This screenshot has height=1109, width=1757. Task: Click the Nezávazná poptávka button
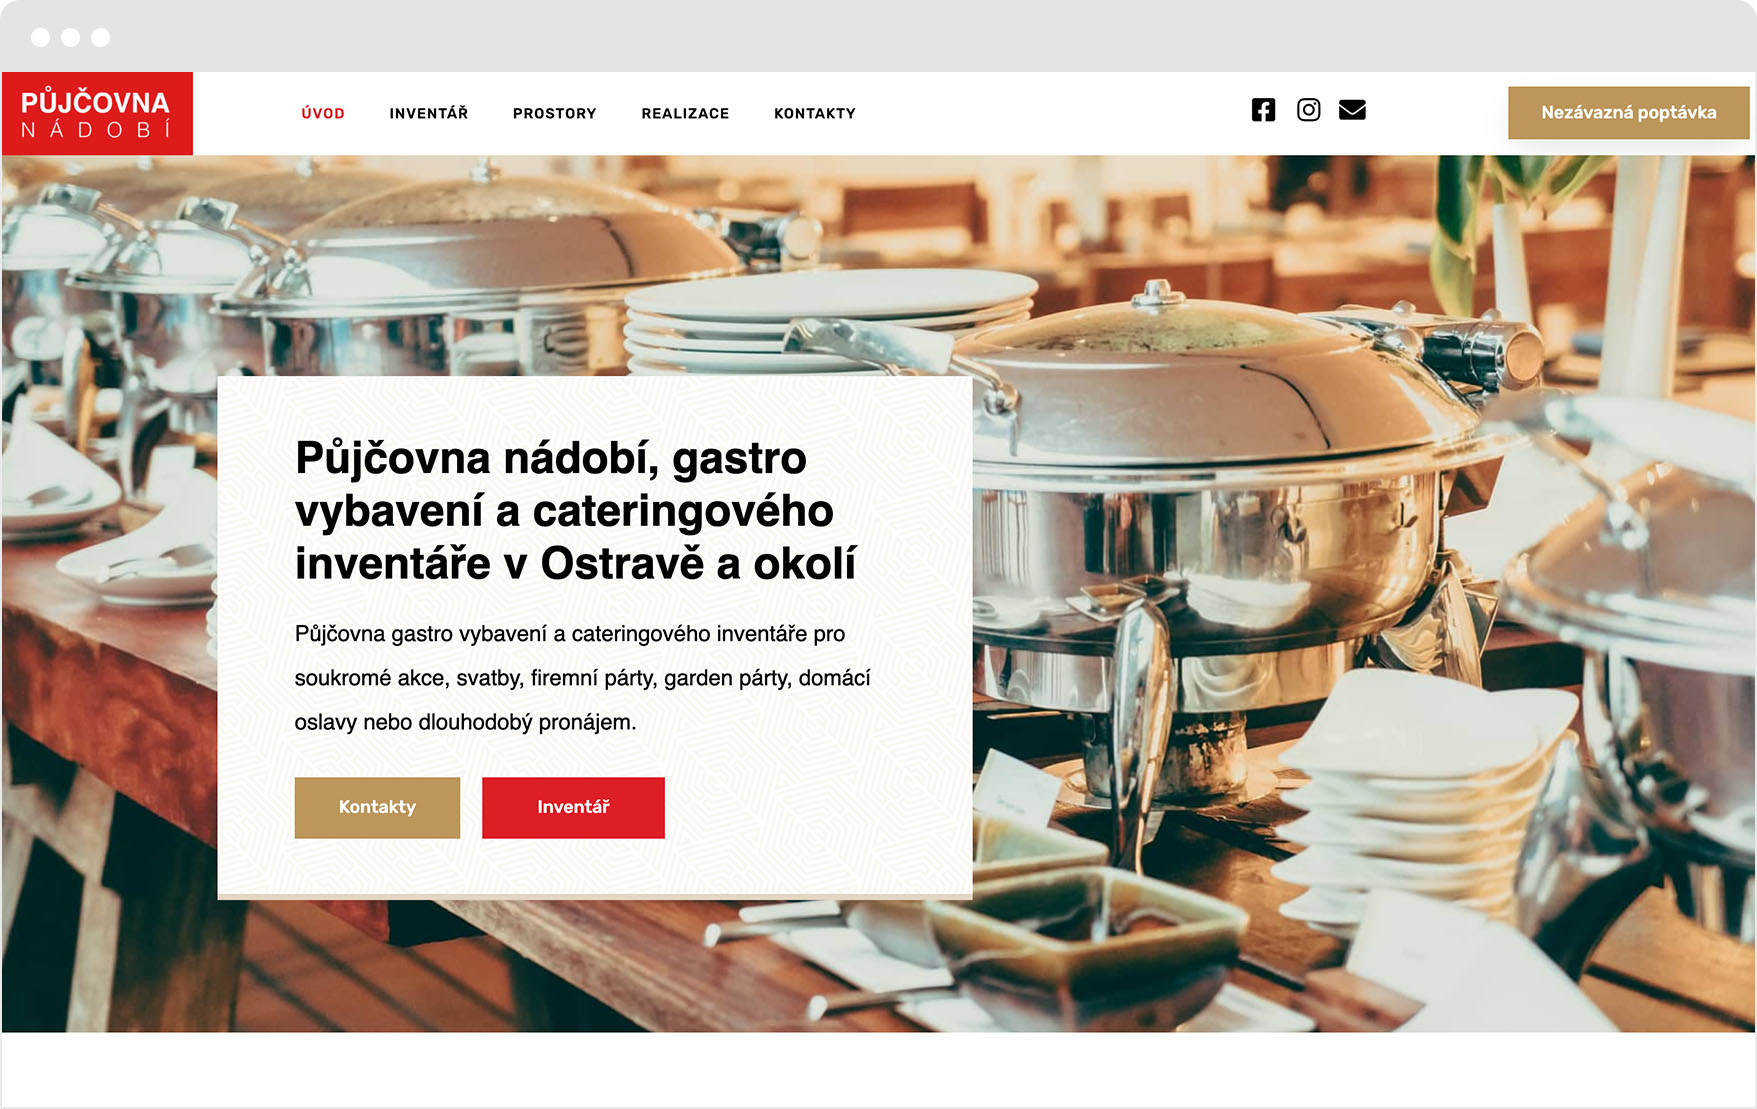[x=1629, y=113]
